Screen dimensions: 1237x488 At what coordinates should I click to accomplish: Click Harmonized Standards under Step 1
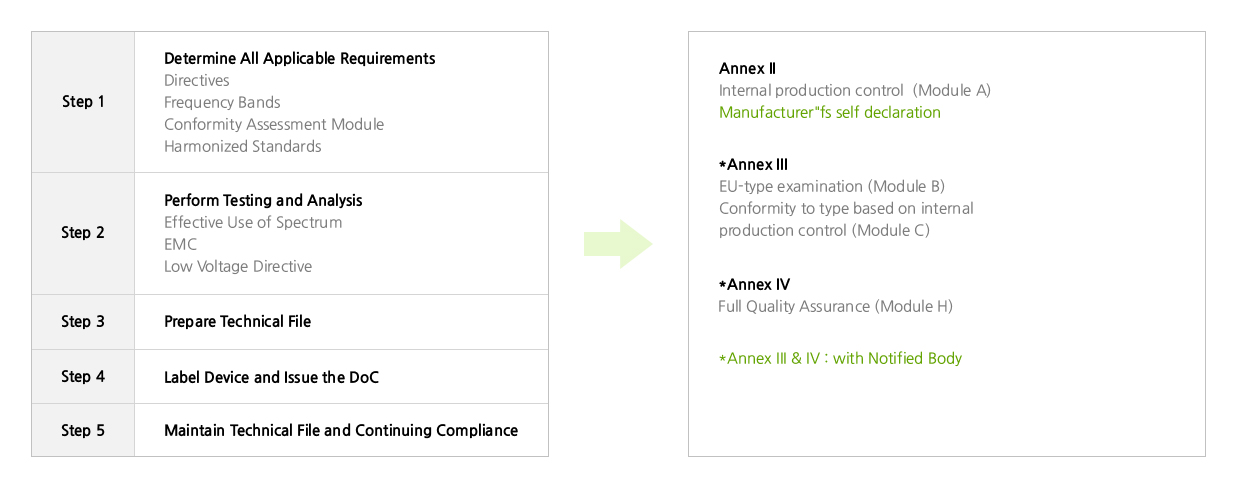[242, 147]
